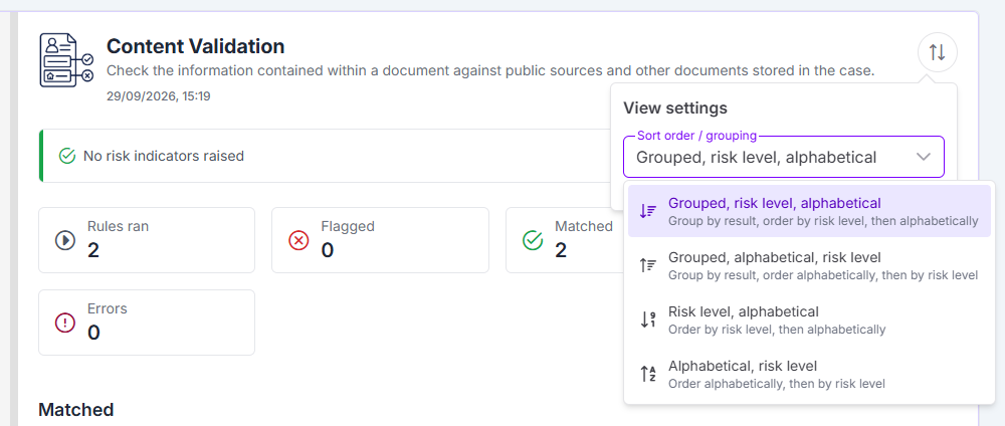Click the View settings title
The width and height of the screenshot is (1005, 426).
point(676,108)
